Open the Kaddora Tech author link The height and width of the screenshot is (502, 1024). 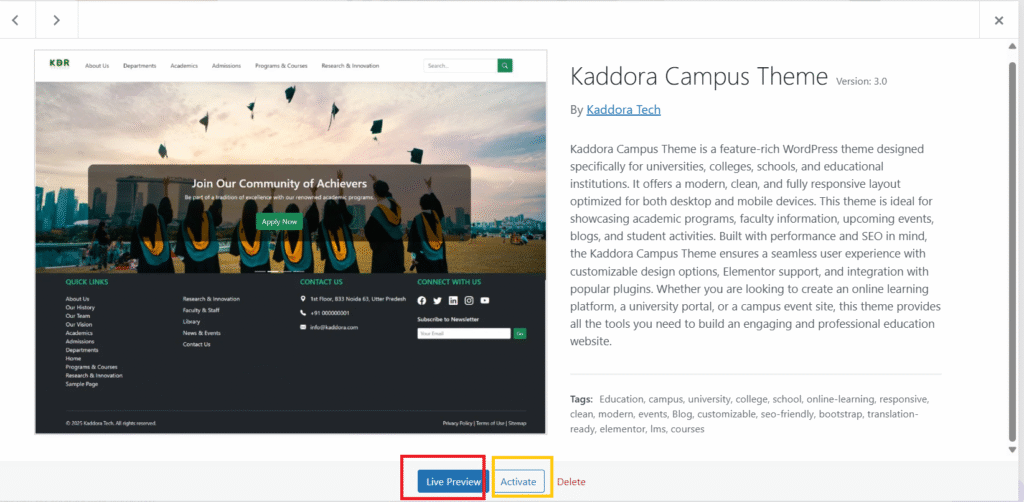[623, 110]
